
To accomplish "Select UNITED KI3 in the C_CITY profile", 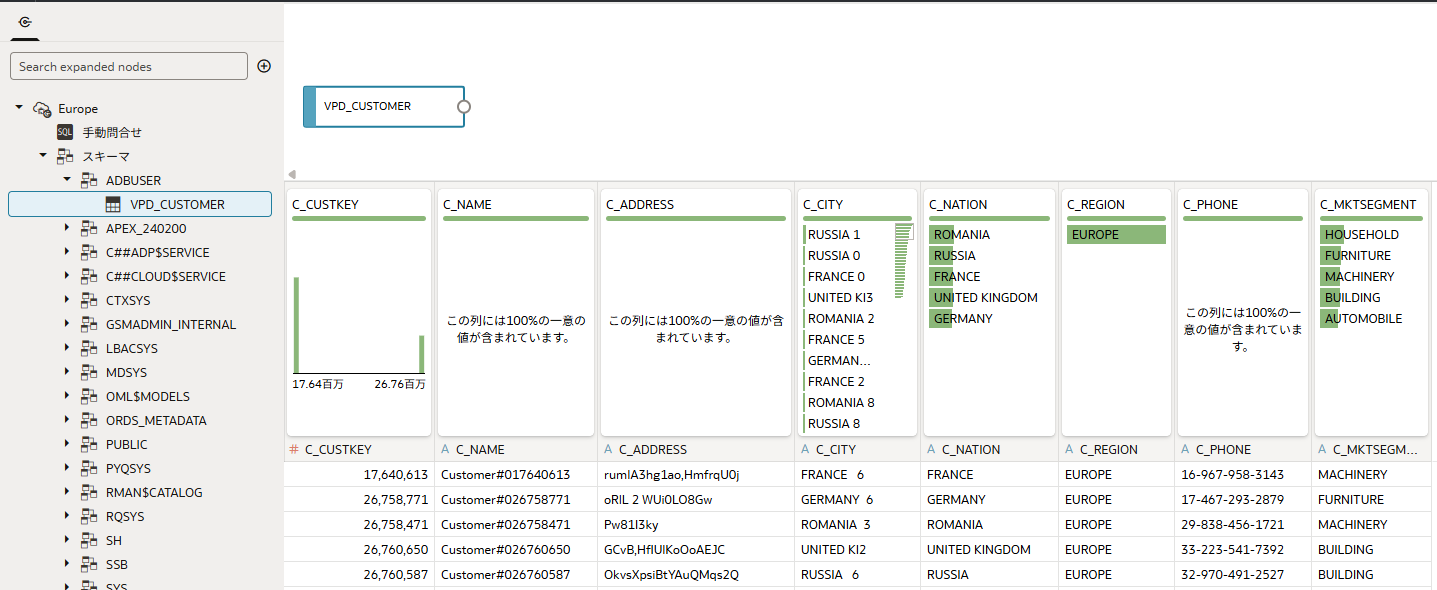I will pyautogui.click(x=840, y=297).
